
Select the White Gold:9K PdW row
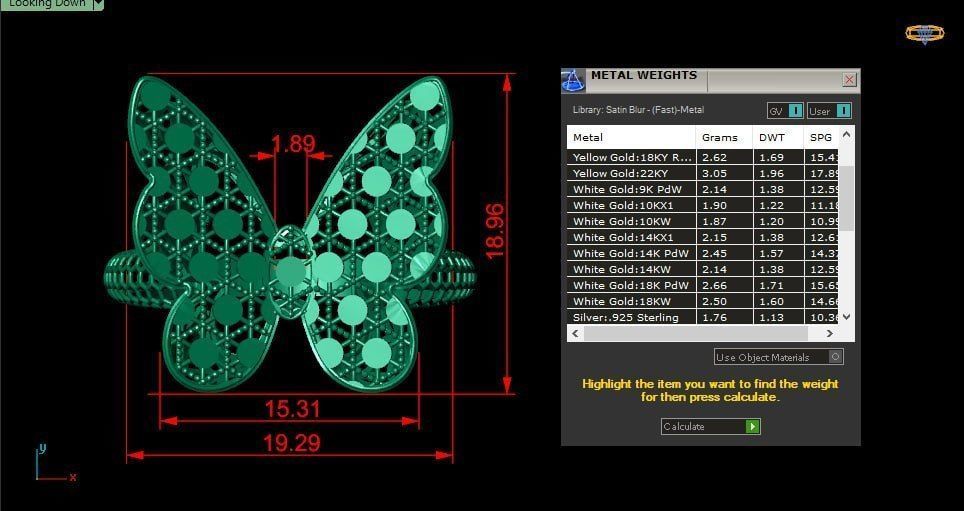click(x=703, y=189)
